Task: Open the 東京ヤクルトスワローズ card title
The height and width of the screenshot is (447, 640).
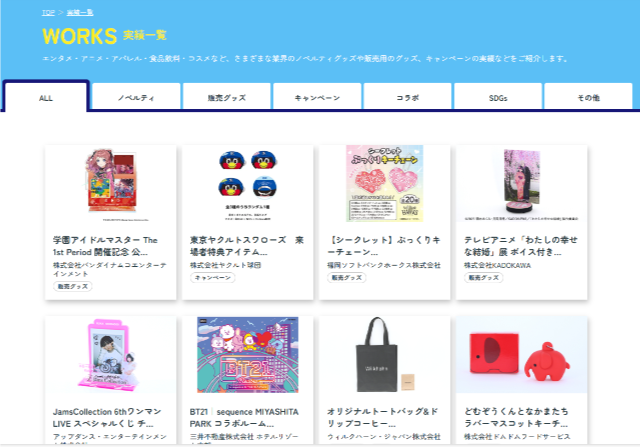Action: (247, 246)
